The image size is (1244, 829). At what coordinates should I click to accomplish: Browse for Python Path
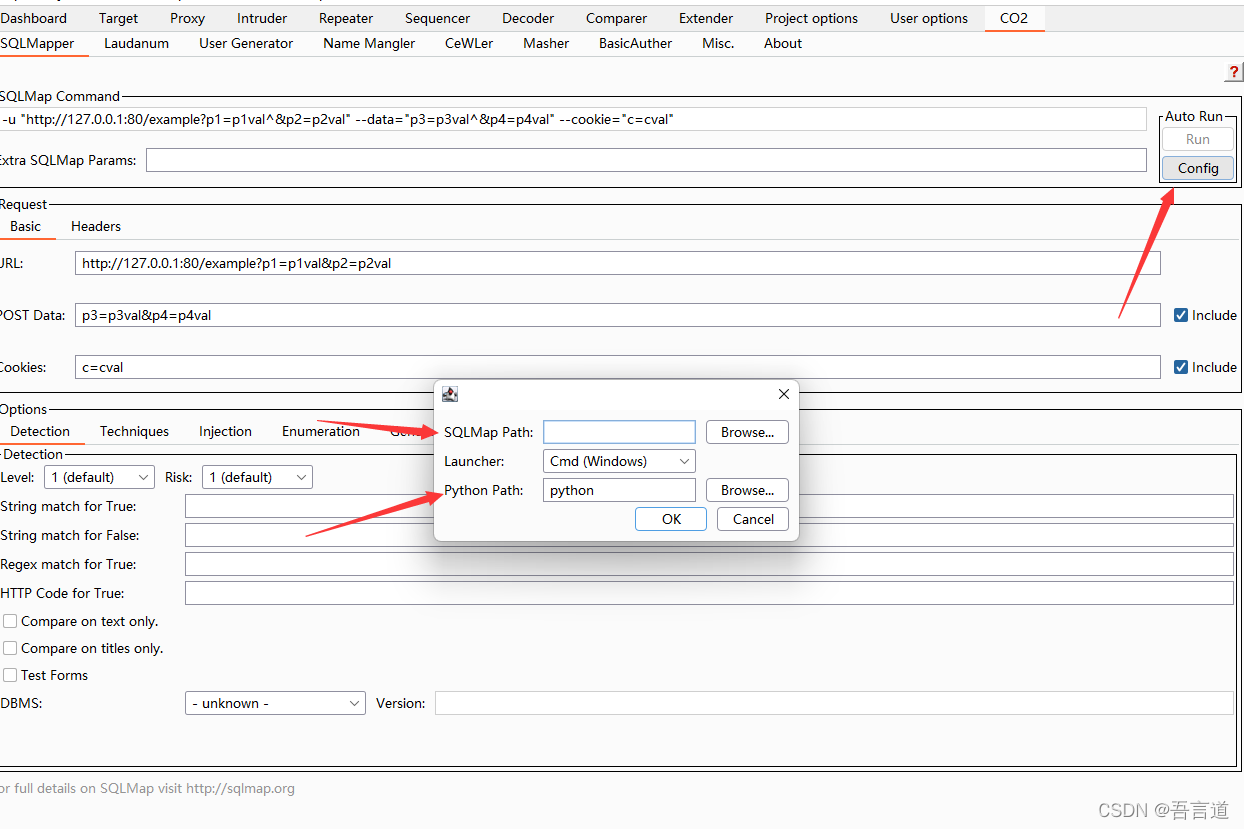[747, 490]
